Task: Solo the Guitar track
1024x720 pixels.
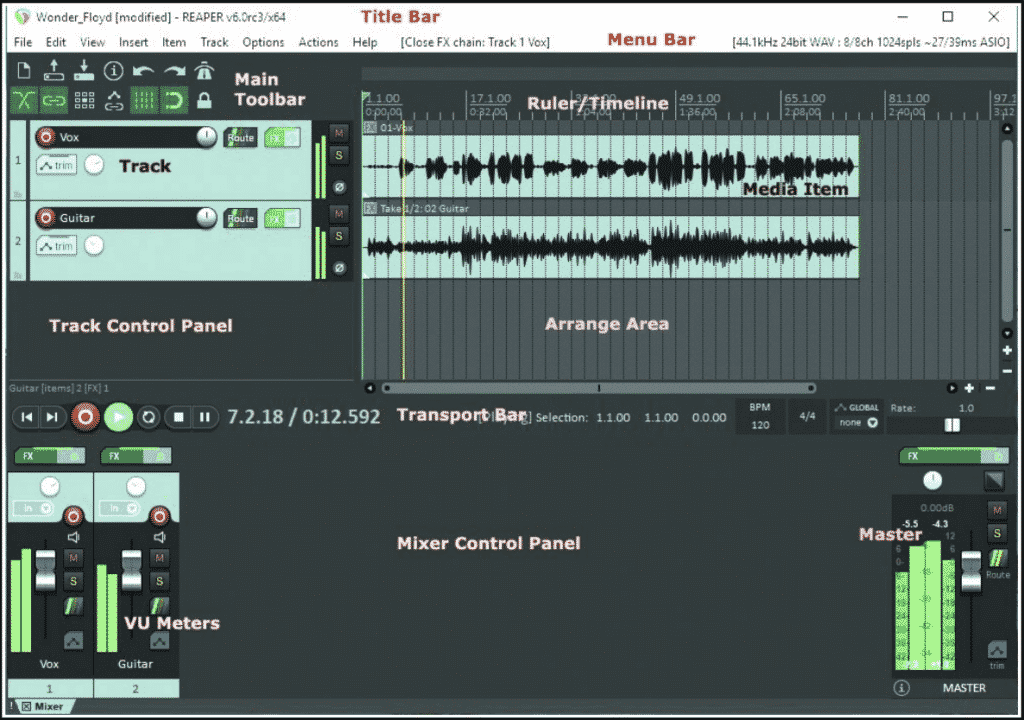Action: click(x=338, y=235)
